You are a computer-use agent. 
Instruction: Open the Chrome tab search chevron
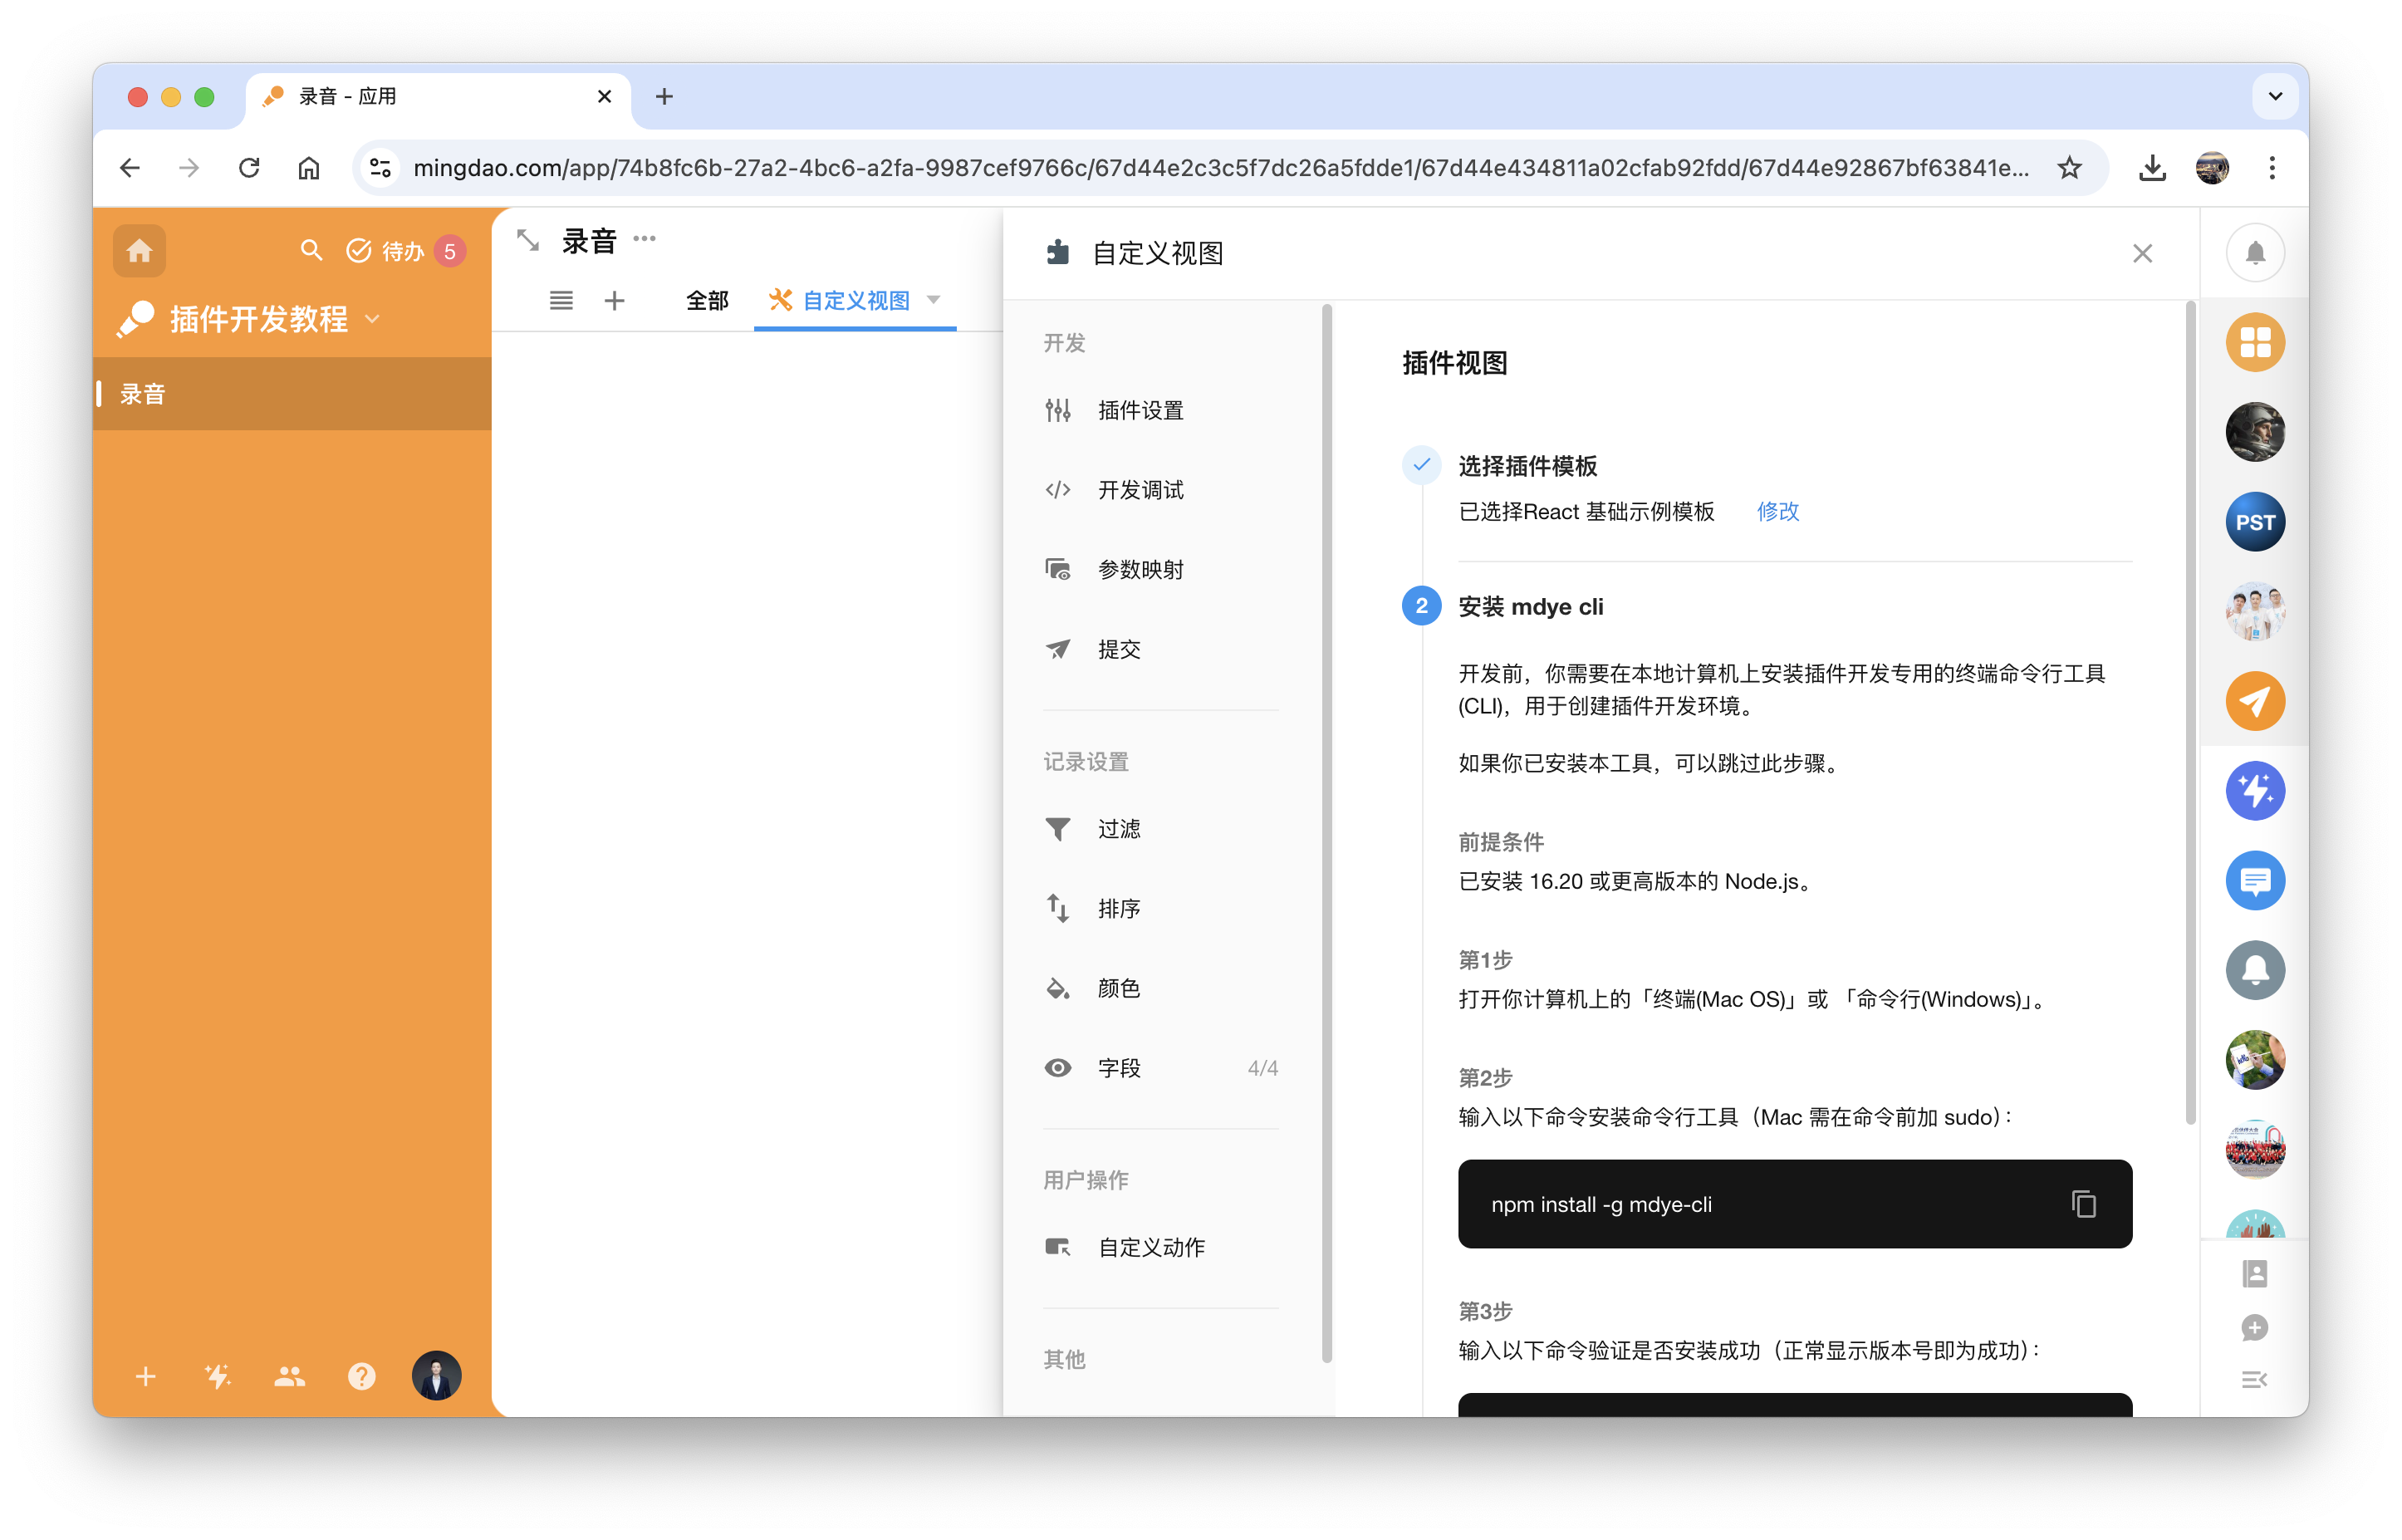2274,96
